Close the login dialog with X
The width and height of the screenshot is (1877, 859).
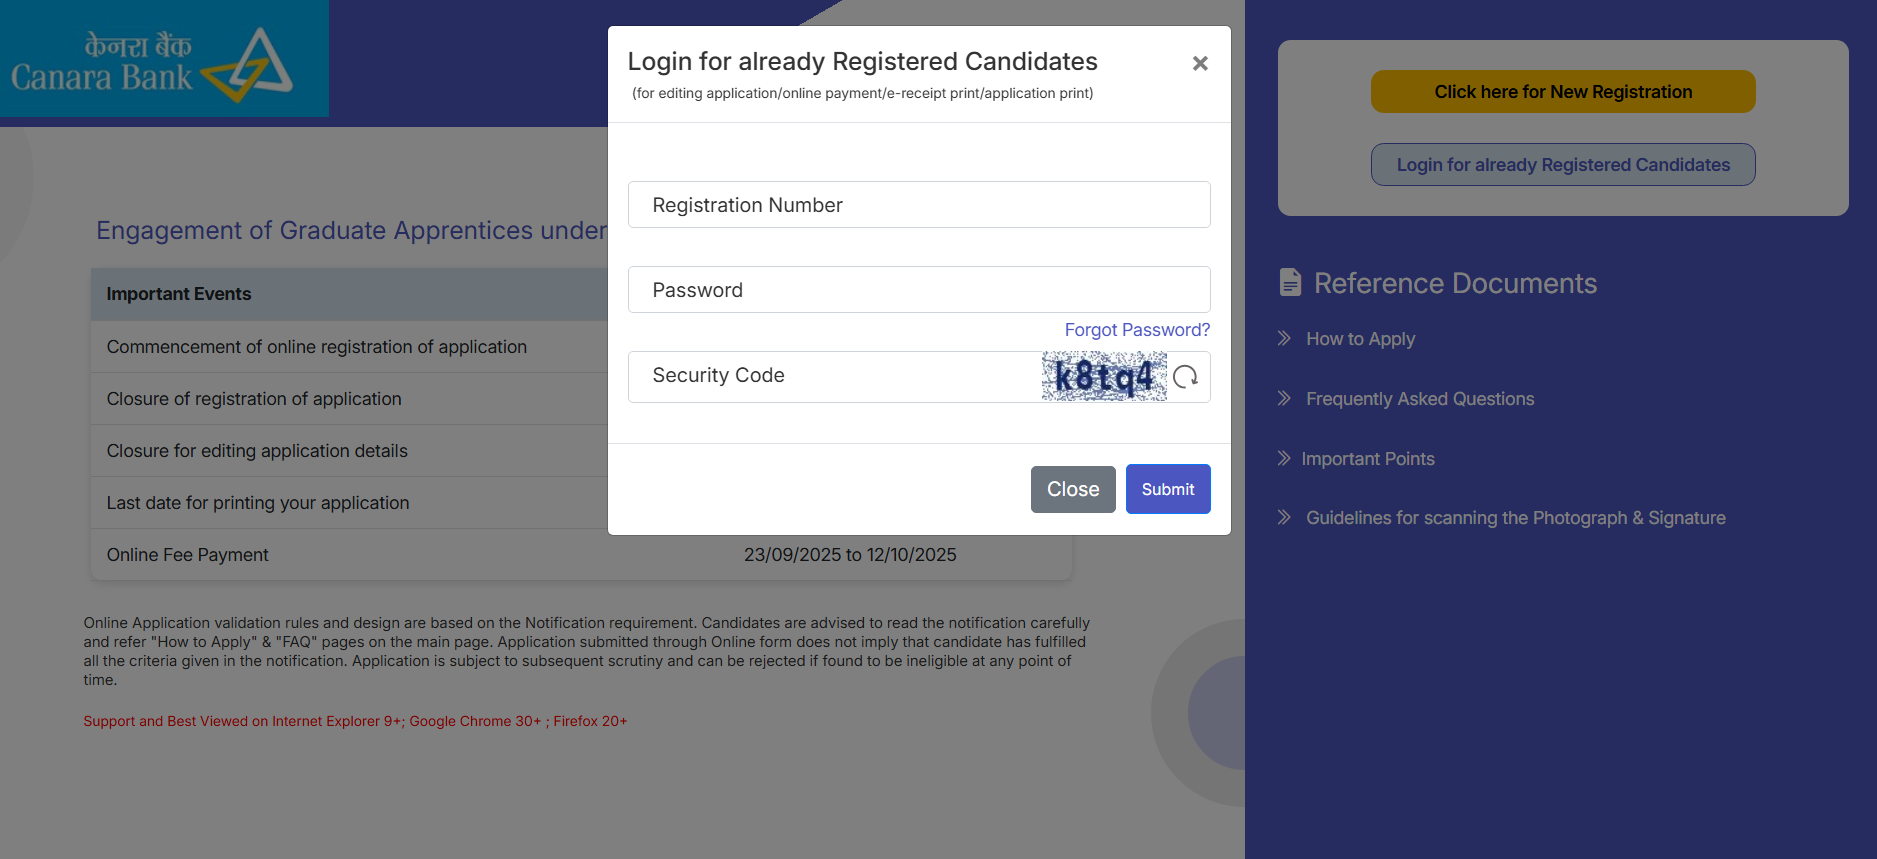(1200, 63)
